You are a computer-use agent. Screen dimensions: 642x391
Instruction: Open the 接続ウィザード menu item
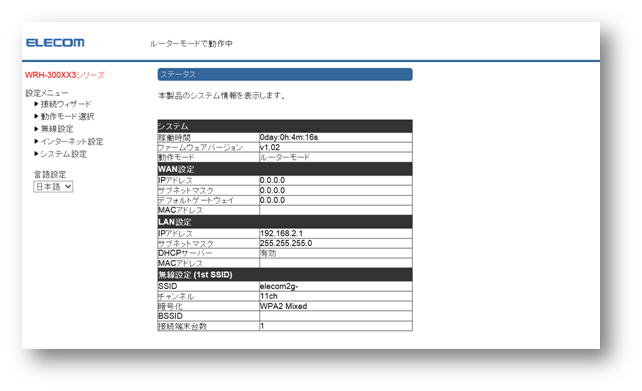pos(66,104)
